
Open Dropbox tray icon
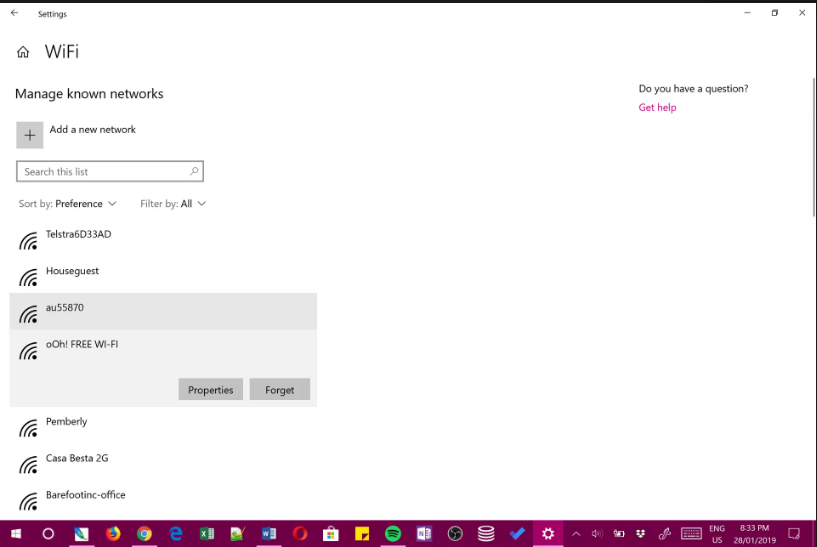tap(641, 533)
